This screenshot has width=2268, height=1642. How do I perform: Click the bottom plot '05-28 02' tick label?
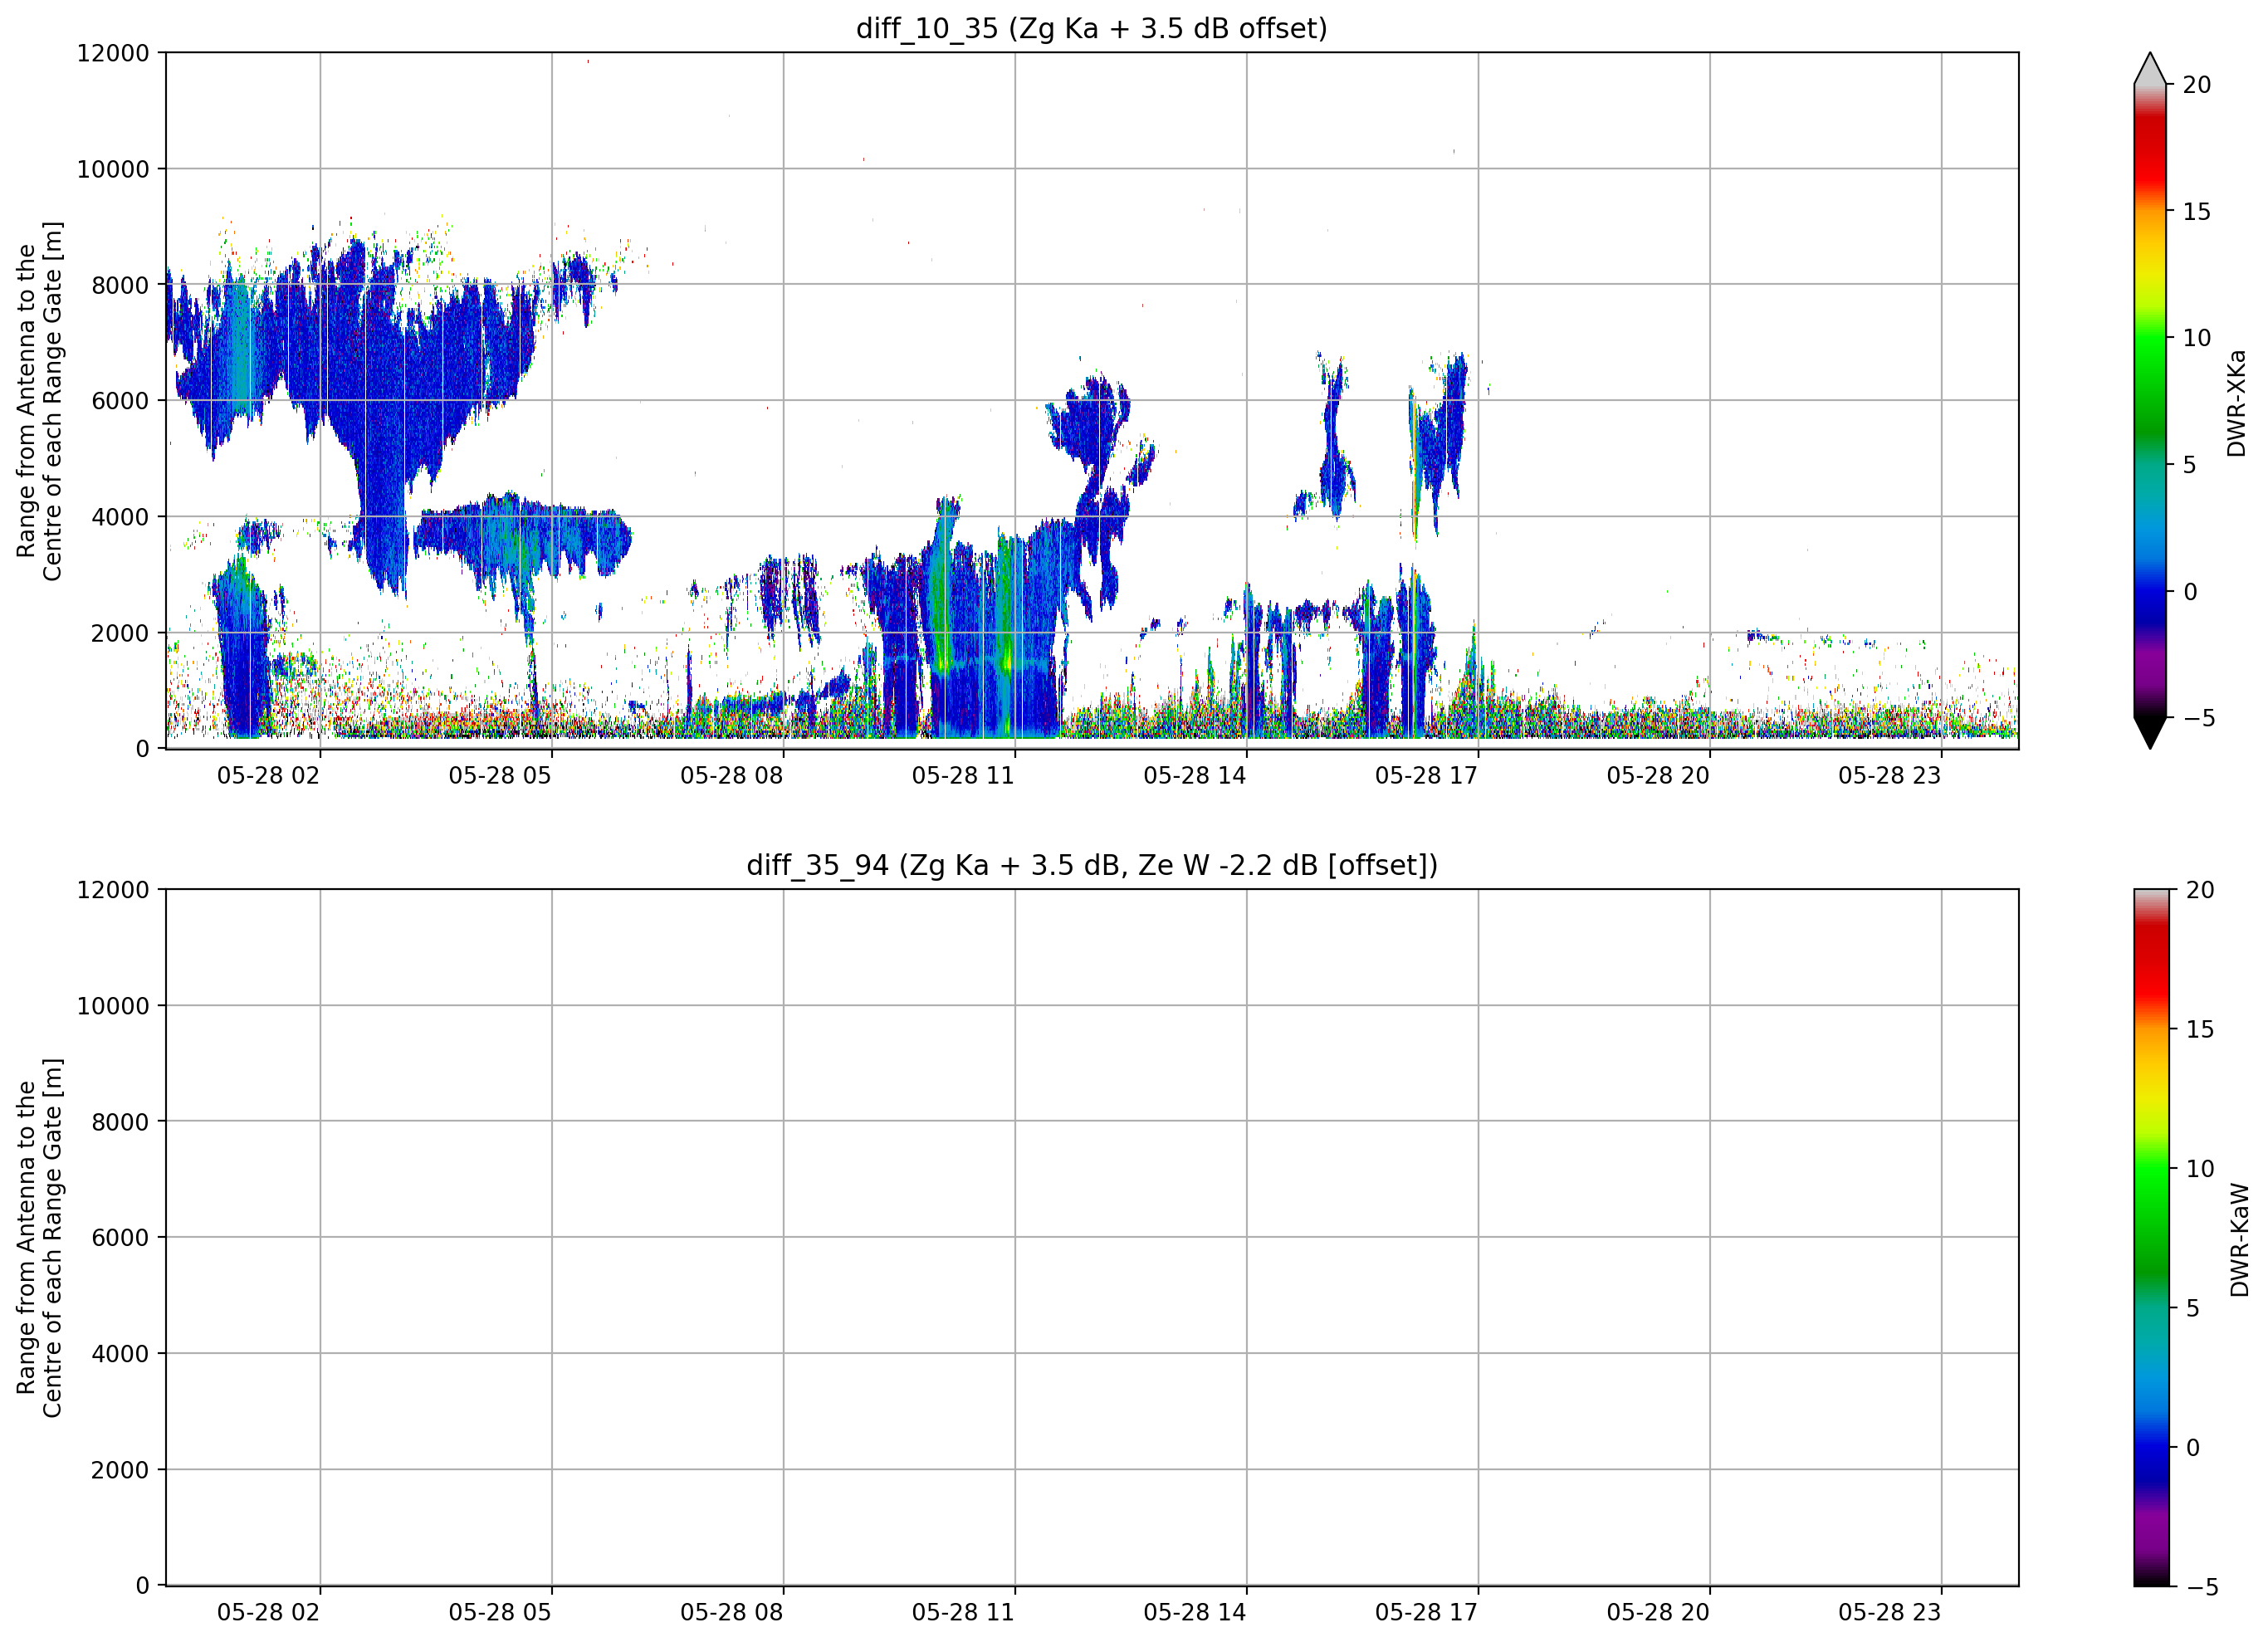click(x=268, y=1613)
